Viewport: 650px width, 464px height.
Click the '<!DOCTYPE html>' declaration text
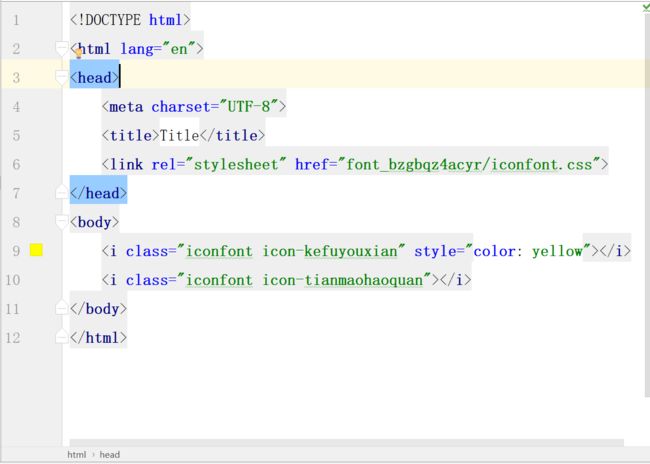[x=130, y=20]
